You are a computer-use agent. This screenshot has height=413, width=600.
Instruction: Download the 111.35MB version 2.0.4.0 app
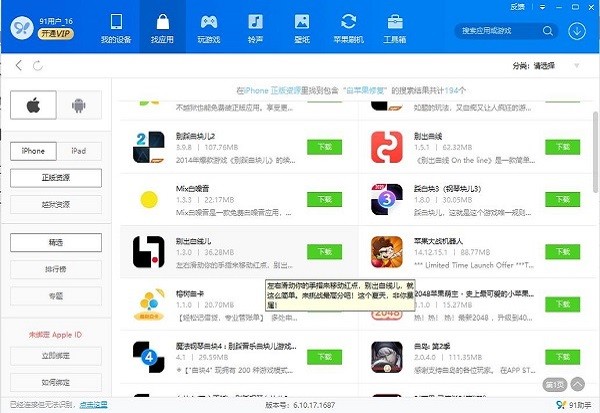pyautogui.click(x=562, y=357)
